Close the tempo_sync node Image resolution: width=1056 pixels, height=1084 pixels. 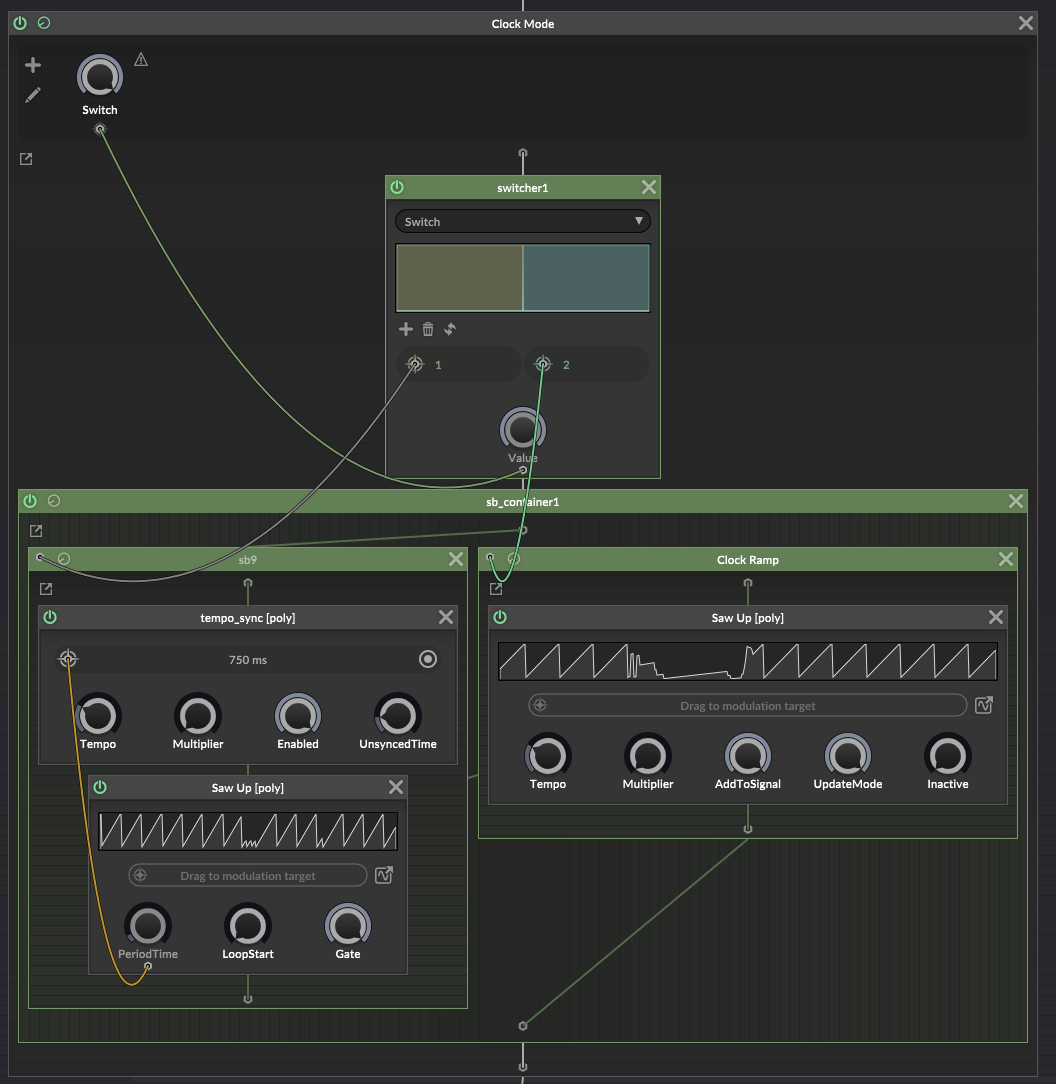(446, 617)
